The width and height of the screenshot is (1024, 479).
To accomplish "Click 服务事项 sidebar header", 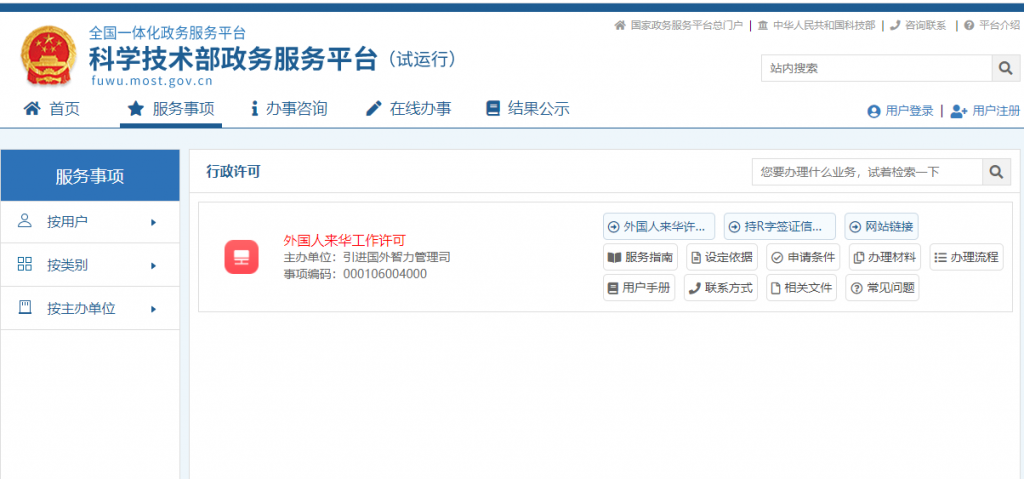I will (90, 176).
